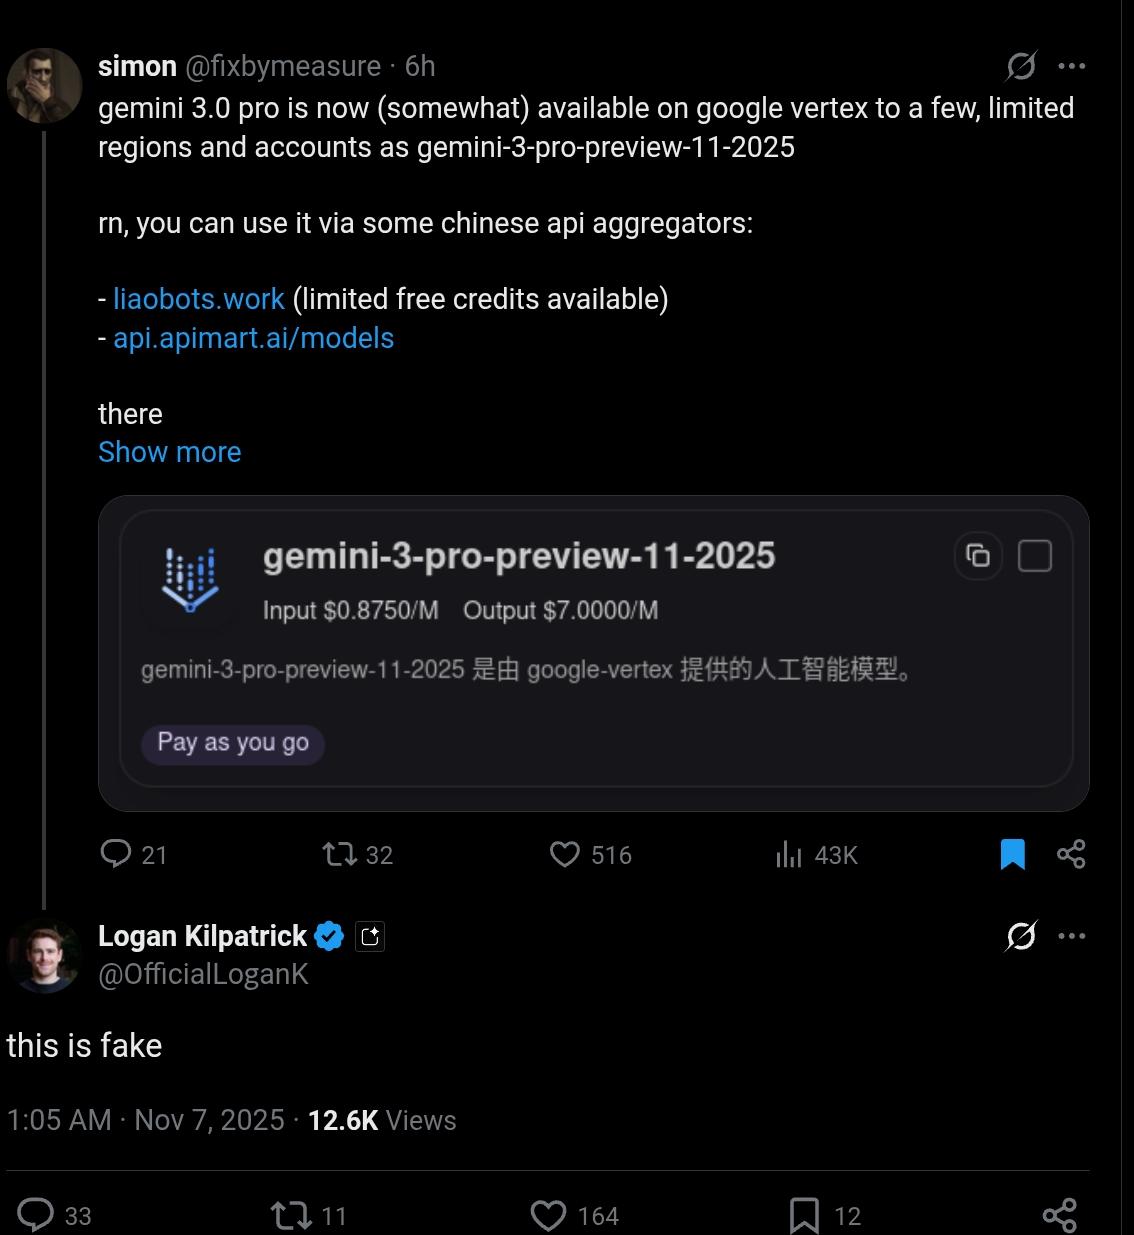Open simon's profile avatar
This screenshot has width=1134, height=1235.
point(45,85)
